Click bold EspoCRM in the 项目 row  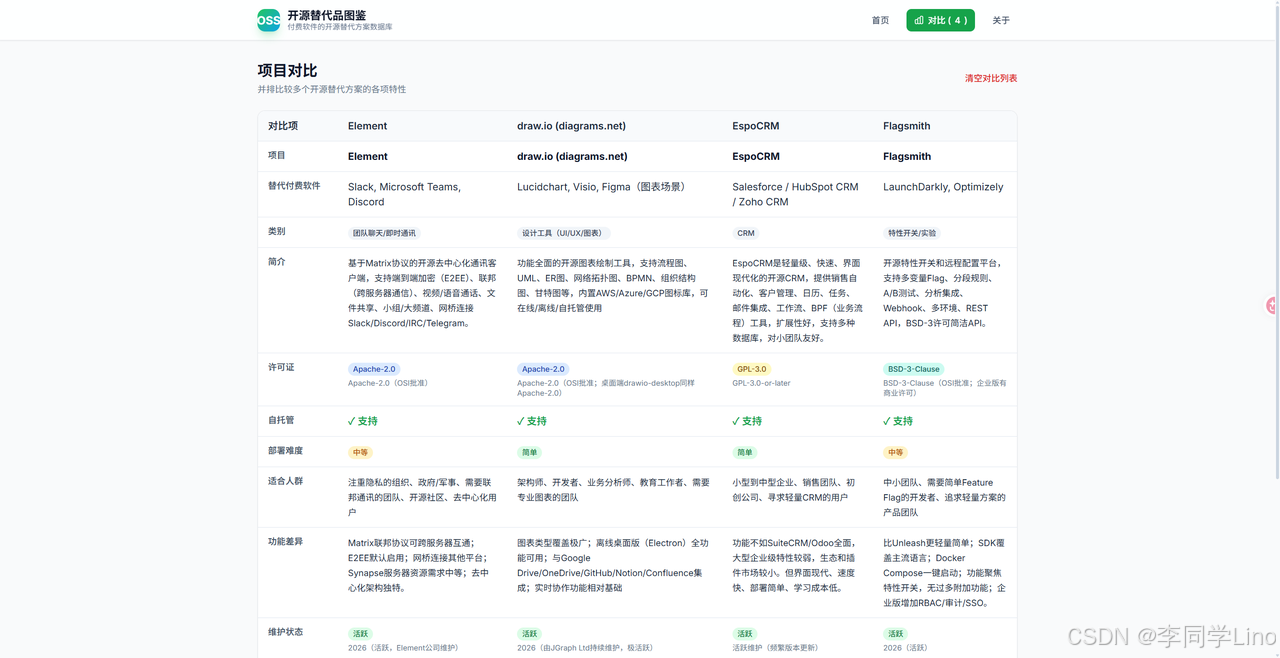pyautogui.click(x=756, y=156)
